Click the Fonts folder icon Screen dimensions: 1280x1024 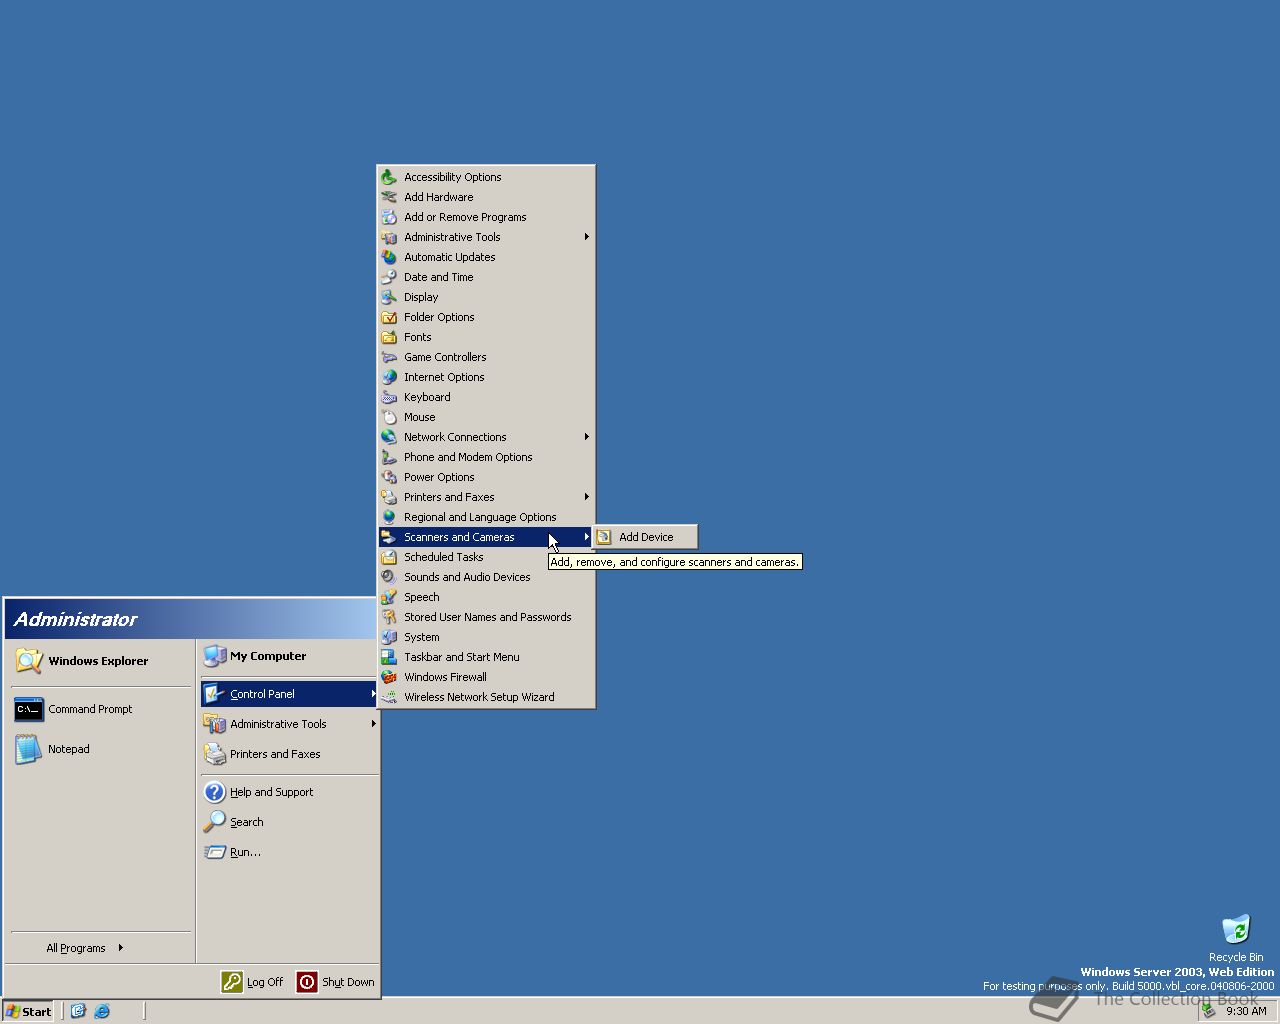[389, 337]
